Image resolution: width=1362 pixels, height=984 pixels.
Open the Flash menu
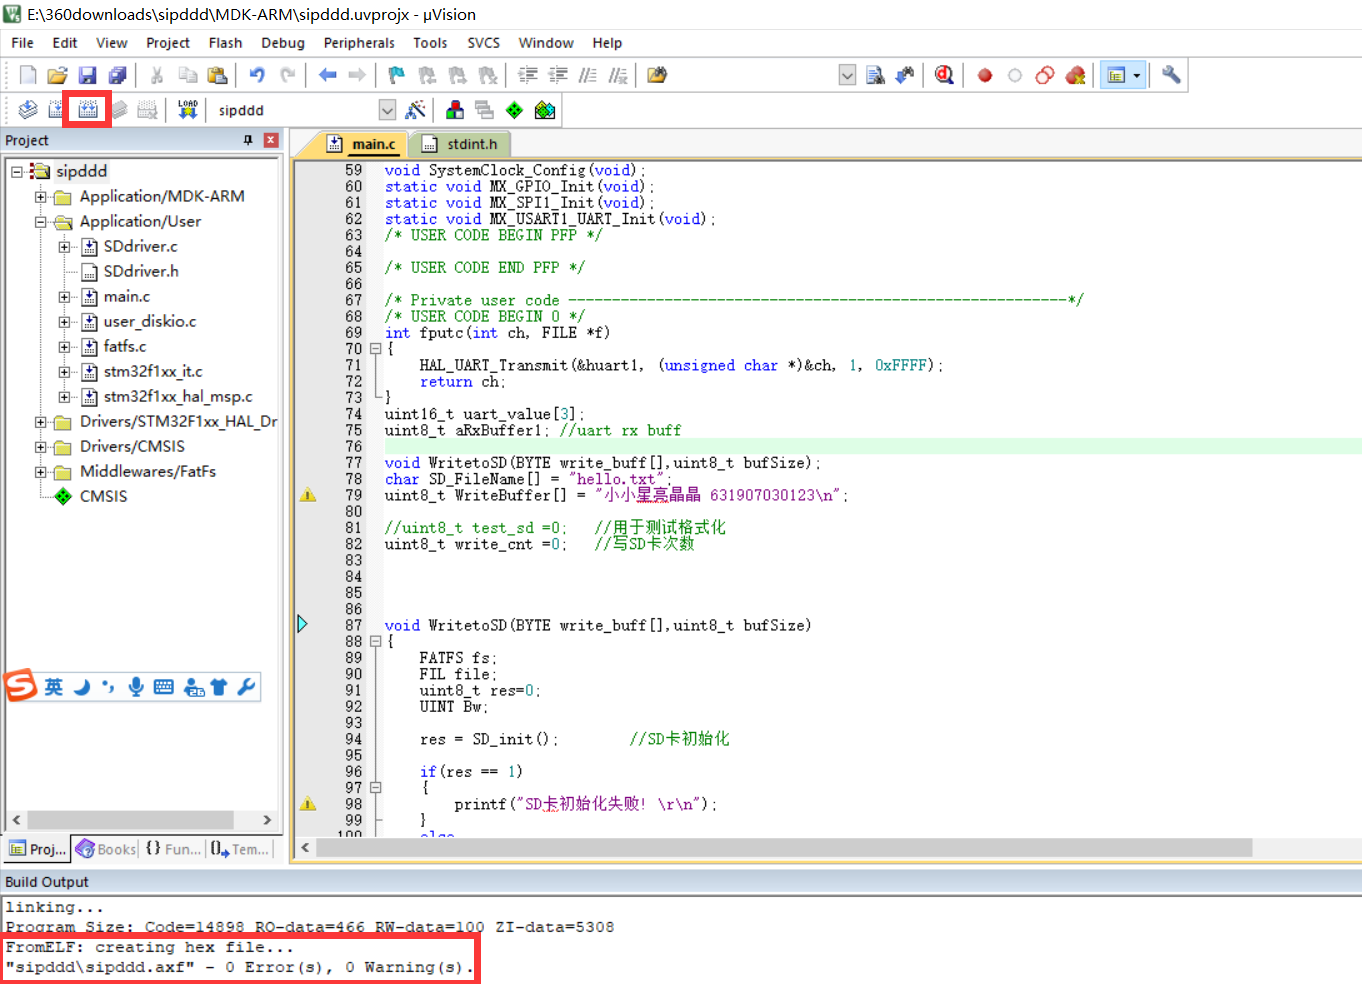pyautogui.click(x=225, y=43)
